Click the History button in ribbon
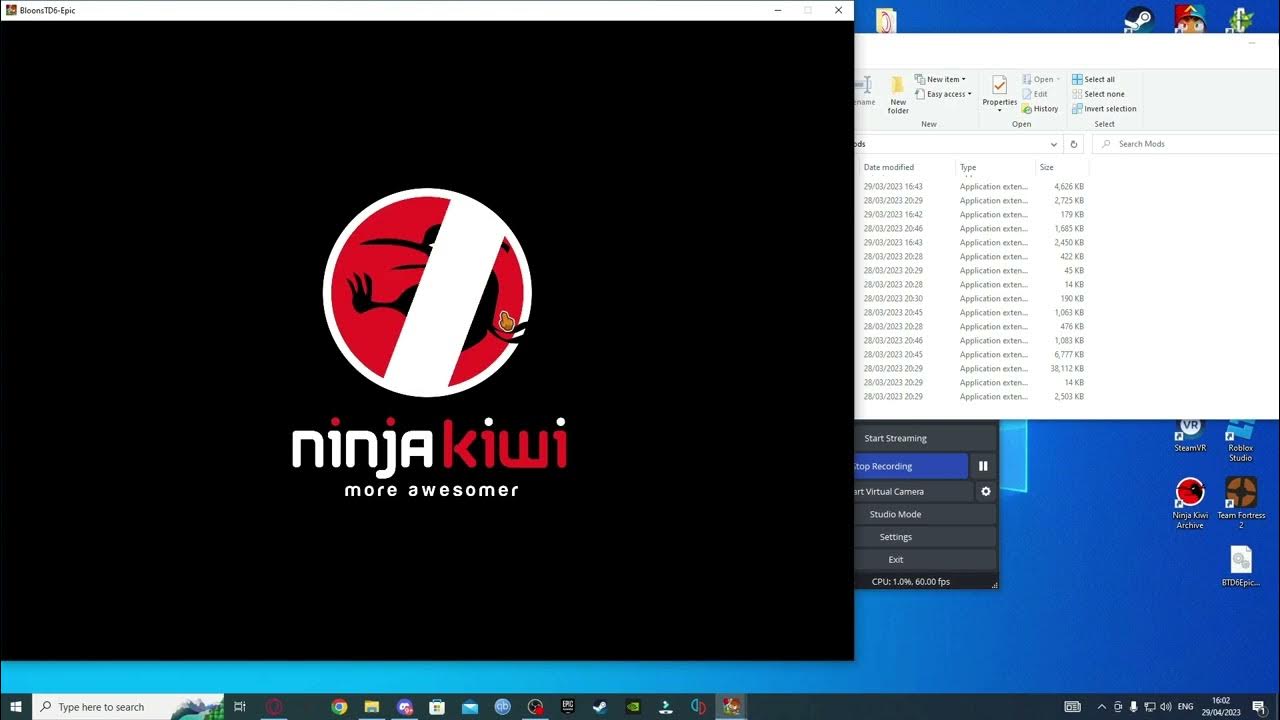 click(1040, 109)
